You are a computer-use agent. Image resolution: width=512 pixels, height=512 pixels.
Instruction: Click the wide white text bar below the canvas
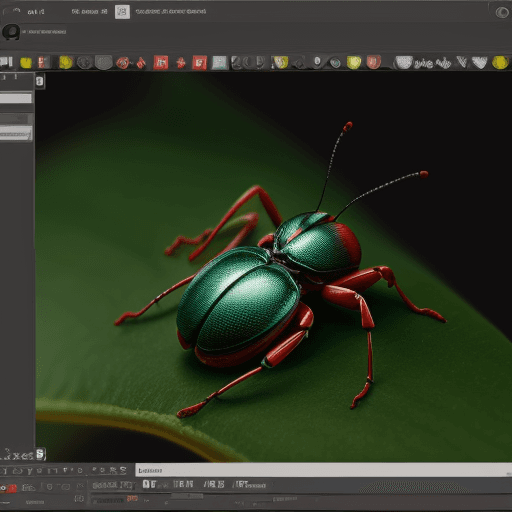(323, 470)
